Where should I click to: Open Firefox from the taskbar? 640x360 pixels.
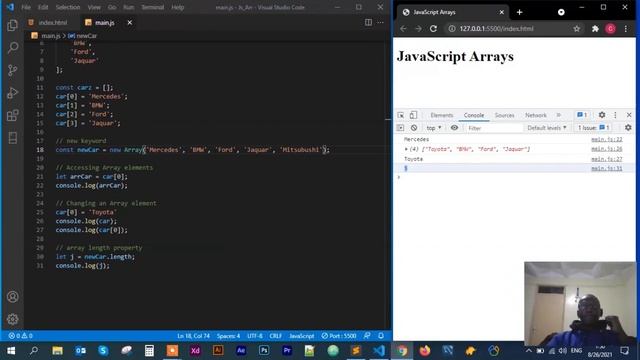click(x=424, y=351)
